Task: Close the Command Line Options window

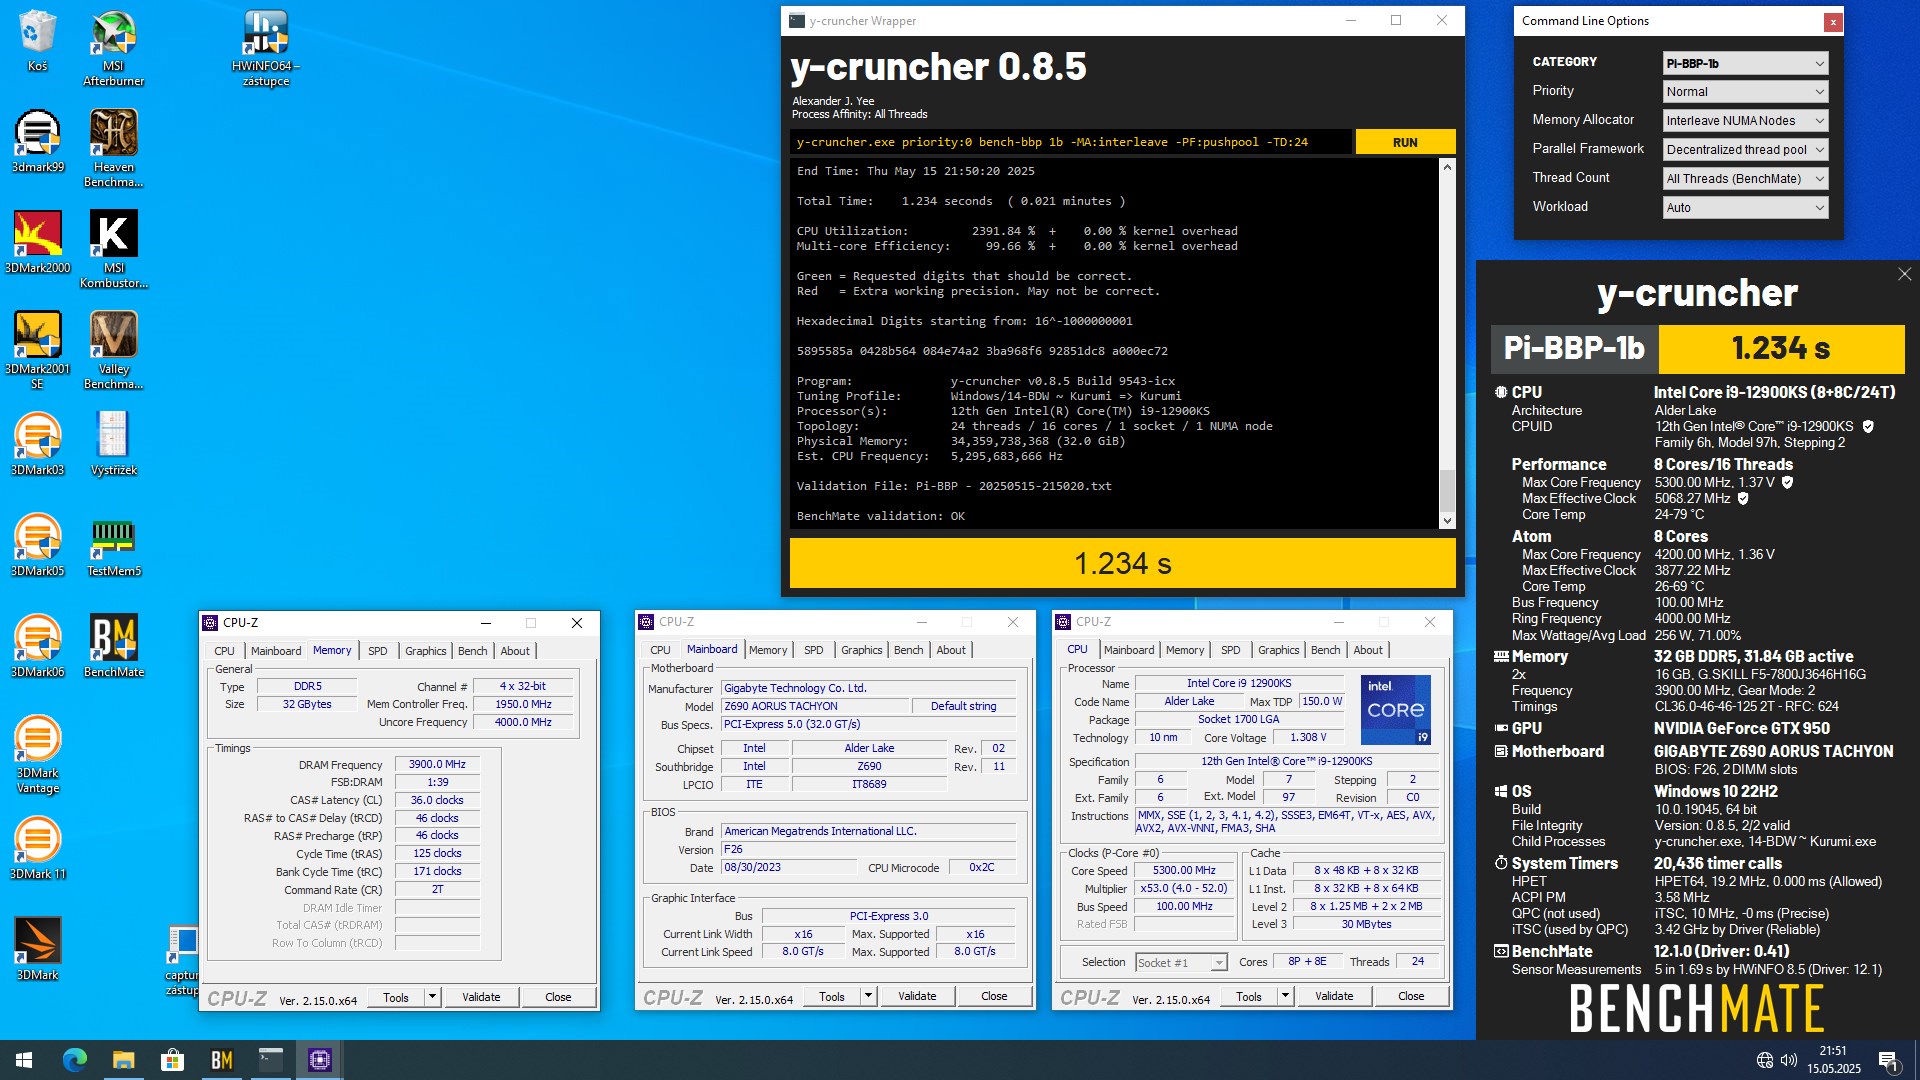Action: [1832, 21]
